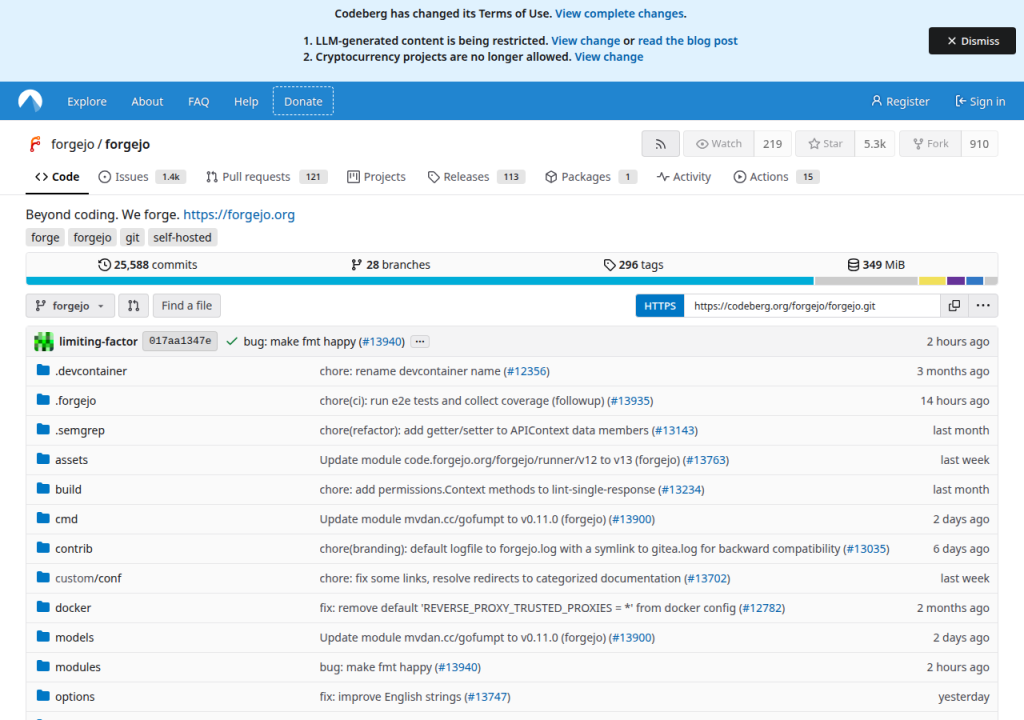
Task: Click the cmd folder icon
Action: [x=44, y=519]
